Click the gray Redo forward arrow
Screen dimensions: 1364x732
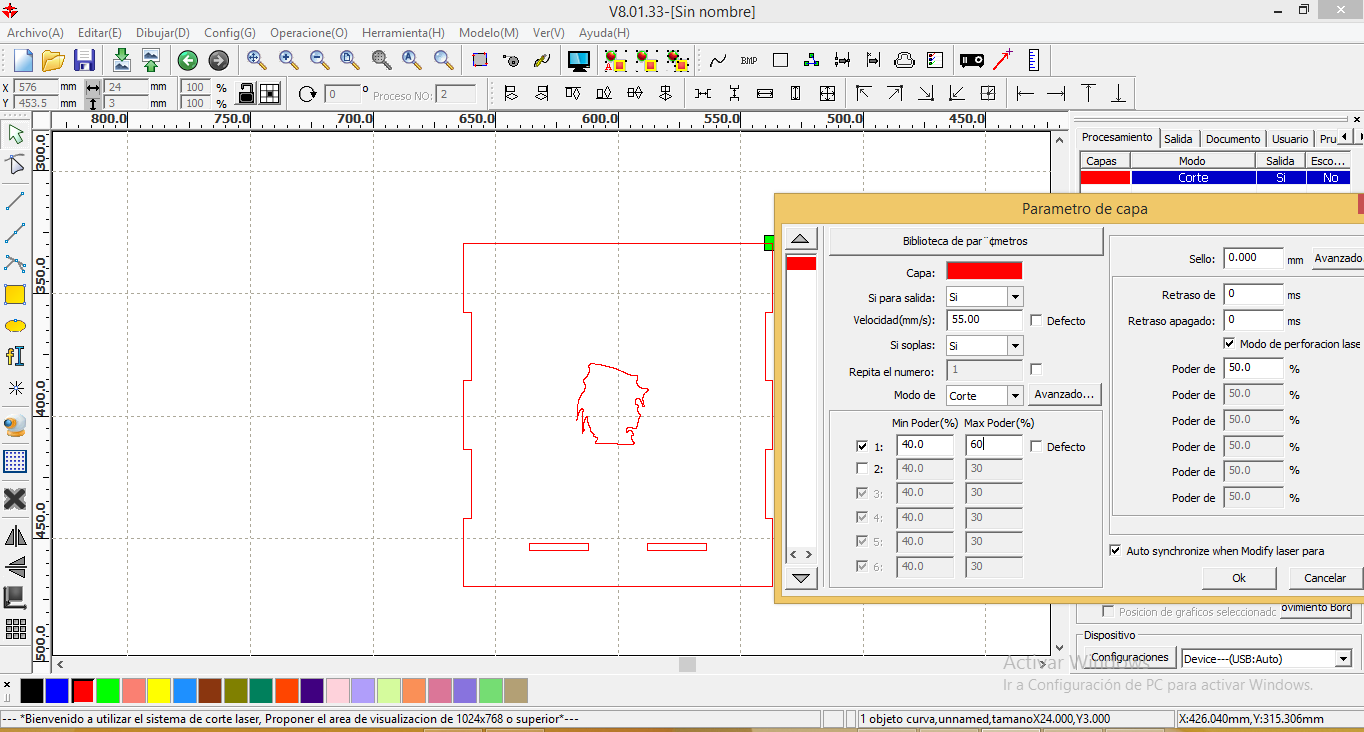(x=218, y=61)
